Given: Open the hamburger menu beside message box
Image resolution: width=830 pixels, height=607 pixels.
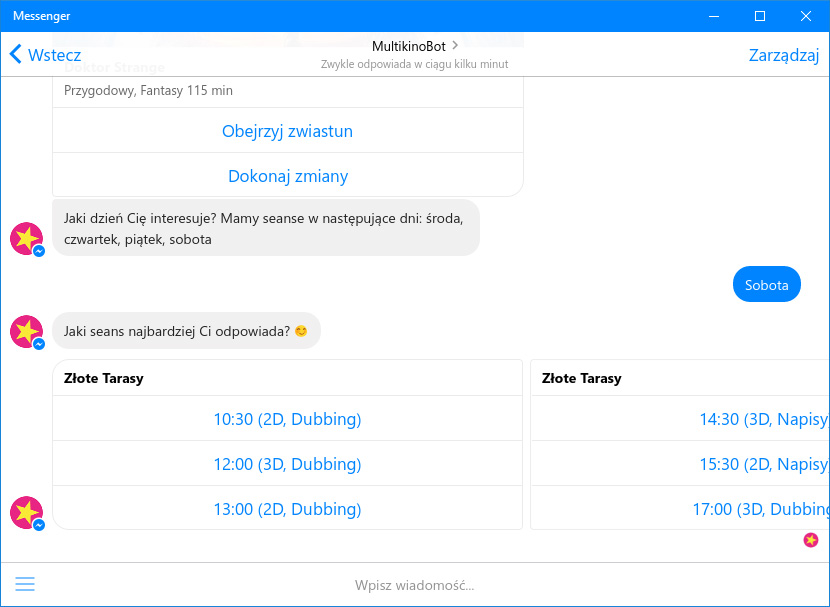Looking at the screenshot, I should pyautogui.click(x=25, y=584).
